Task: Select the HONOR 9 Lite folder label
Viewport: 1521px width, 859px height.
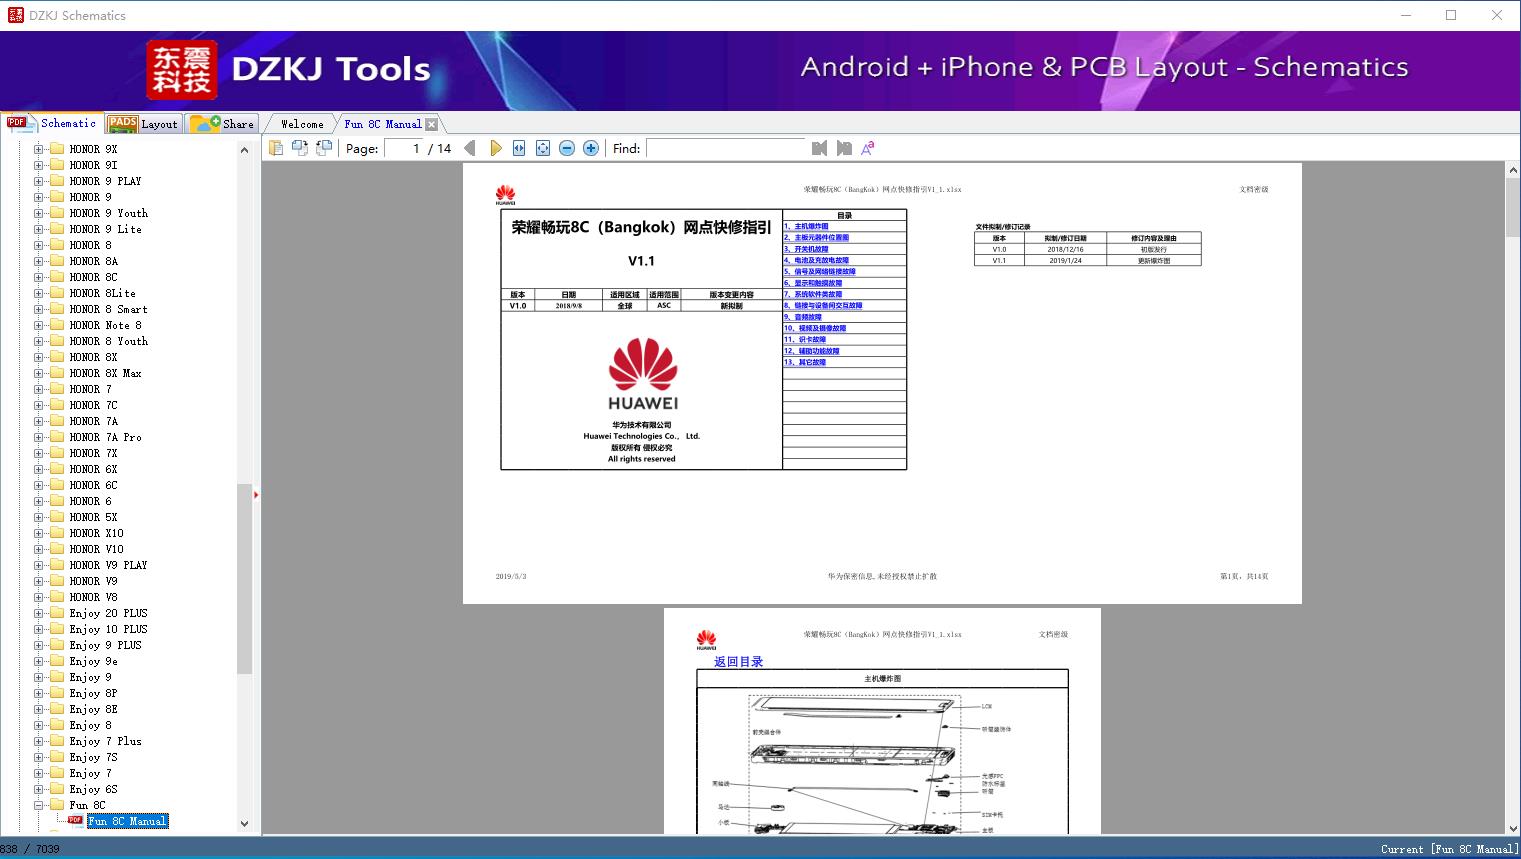Action: (x=105, y=229)
